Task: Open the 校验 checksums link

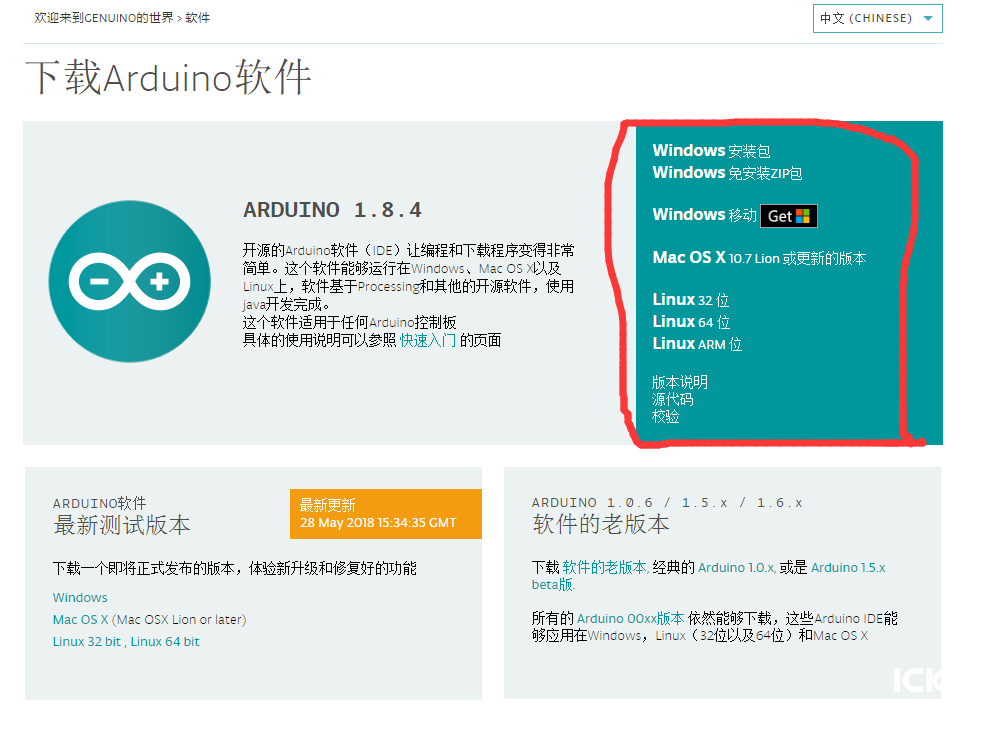Action: [x=666, y=416]
